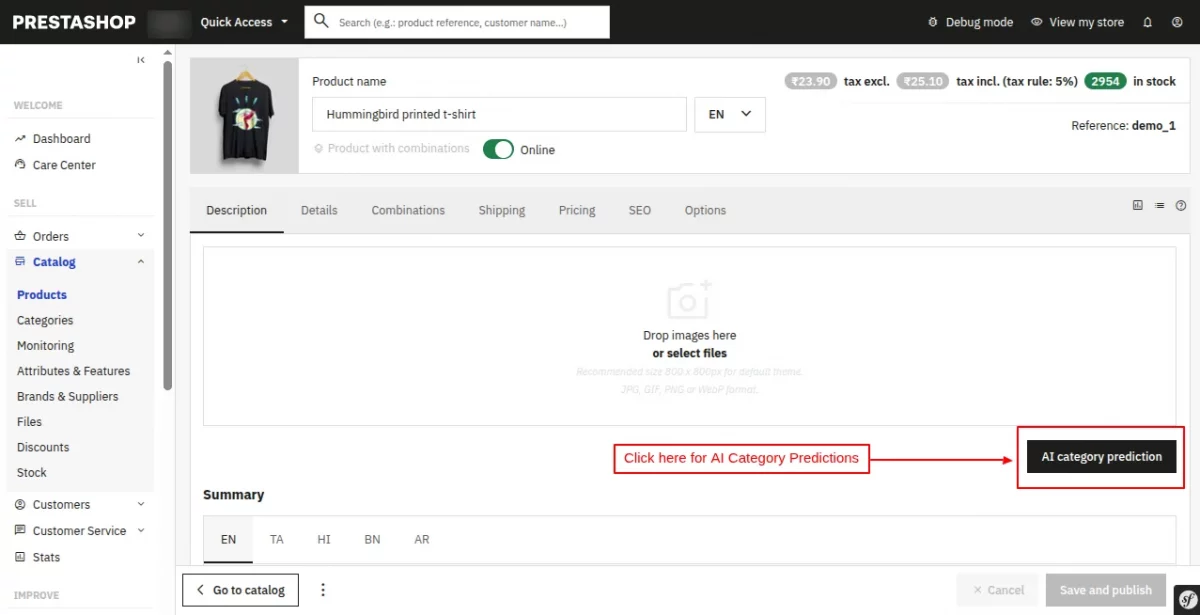Open the Quick Access dropdown

(243, 21)
